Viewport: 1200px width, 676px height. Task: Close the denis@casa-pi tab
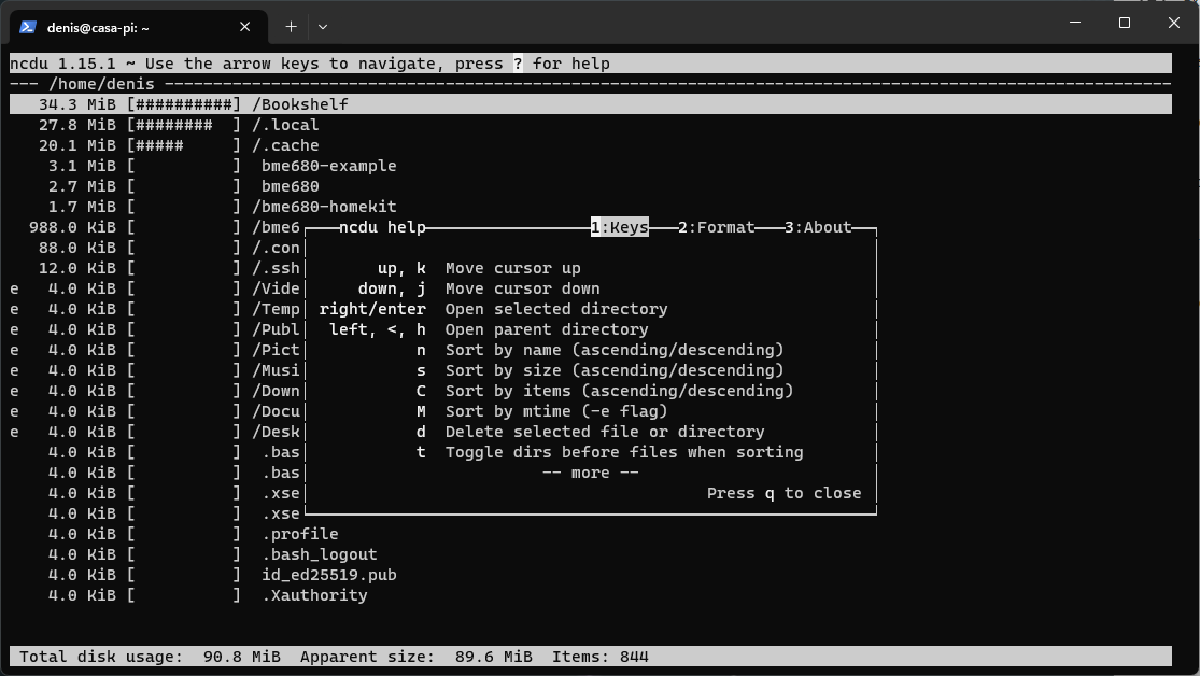click(245, 27)
